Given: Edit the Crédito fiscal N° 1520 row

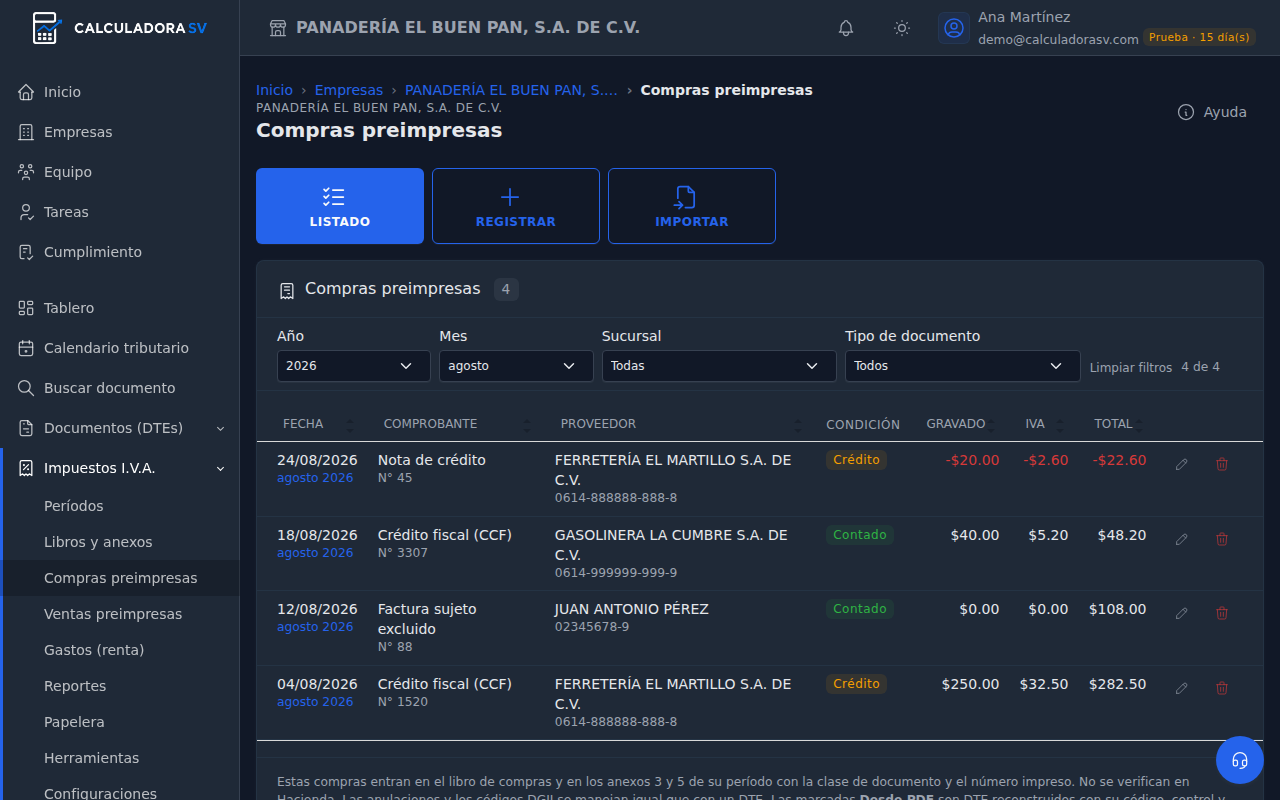Looking at the screenshot, I should (1182, 688).
